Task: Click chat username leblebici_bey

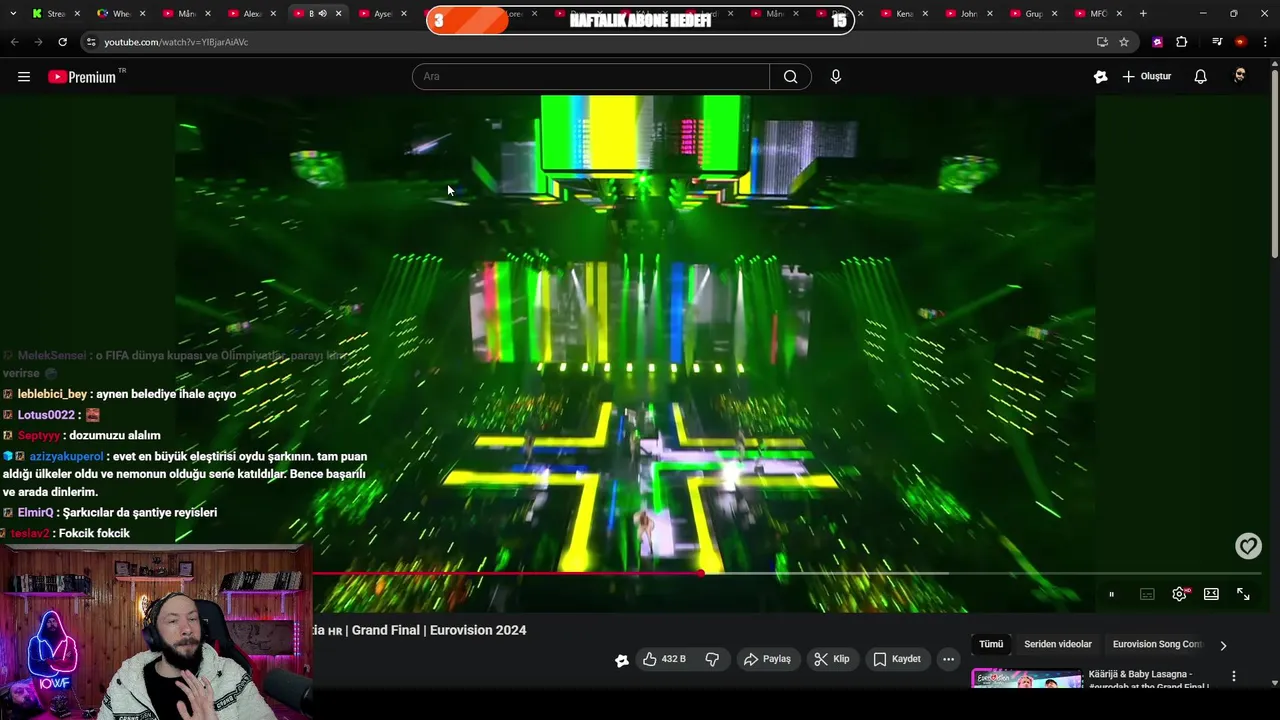Action: [52, 394]
